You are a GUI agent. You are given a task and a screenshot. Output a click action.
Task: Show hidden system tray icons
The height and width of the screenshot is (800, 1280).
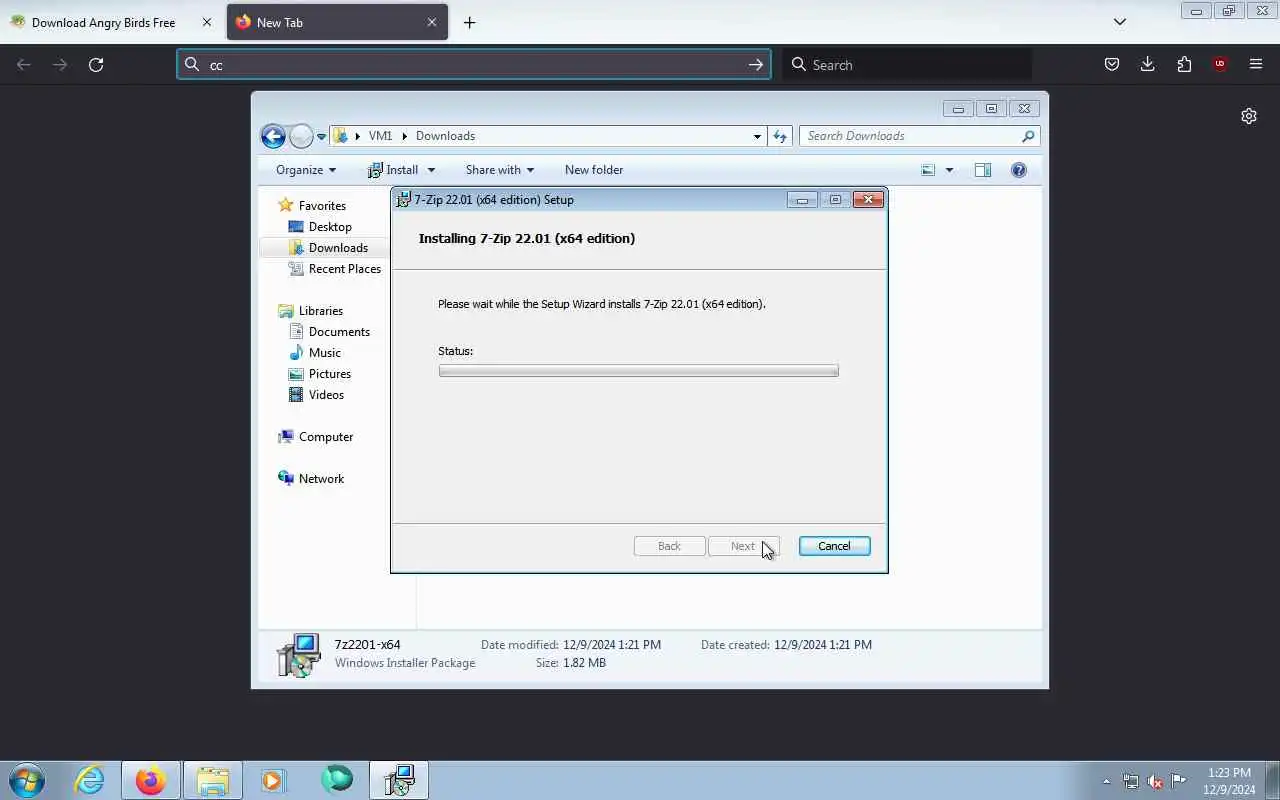(x=1106, y=781)
